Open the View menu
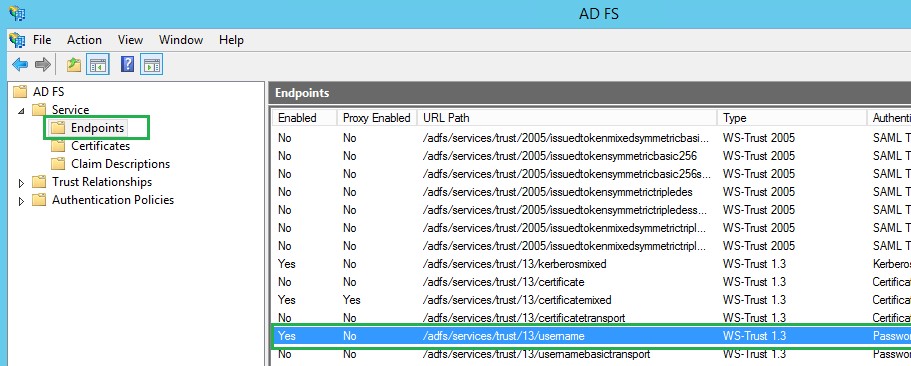 pyautogui.click(x=130, y=40)
